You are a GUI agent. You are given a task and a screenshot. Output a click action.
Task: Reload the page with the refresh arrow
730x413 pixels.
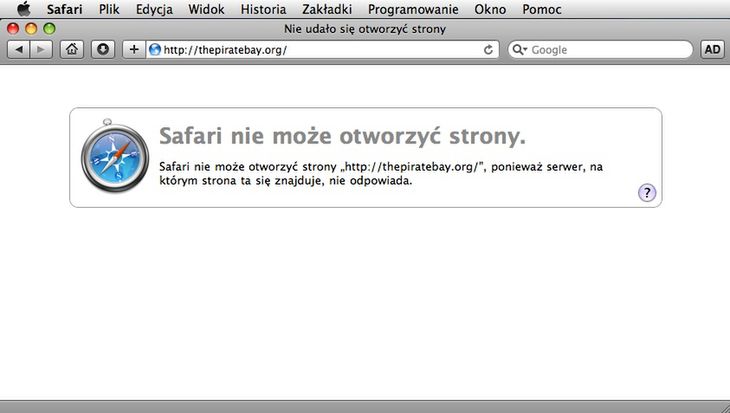(488, 50)
